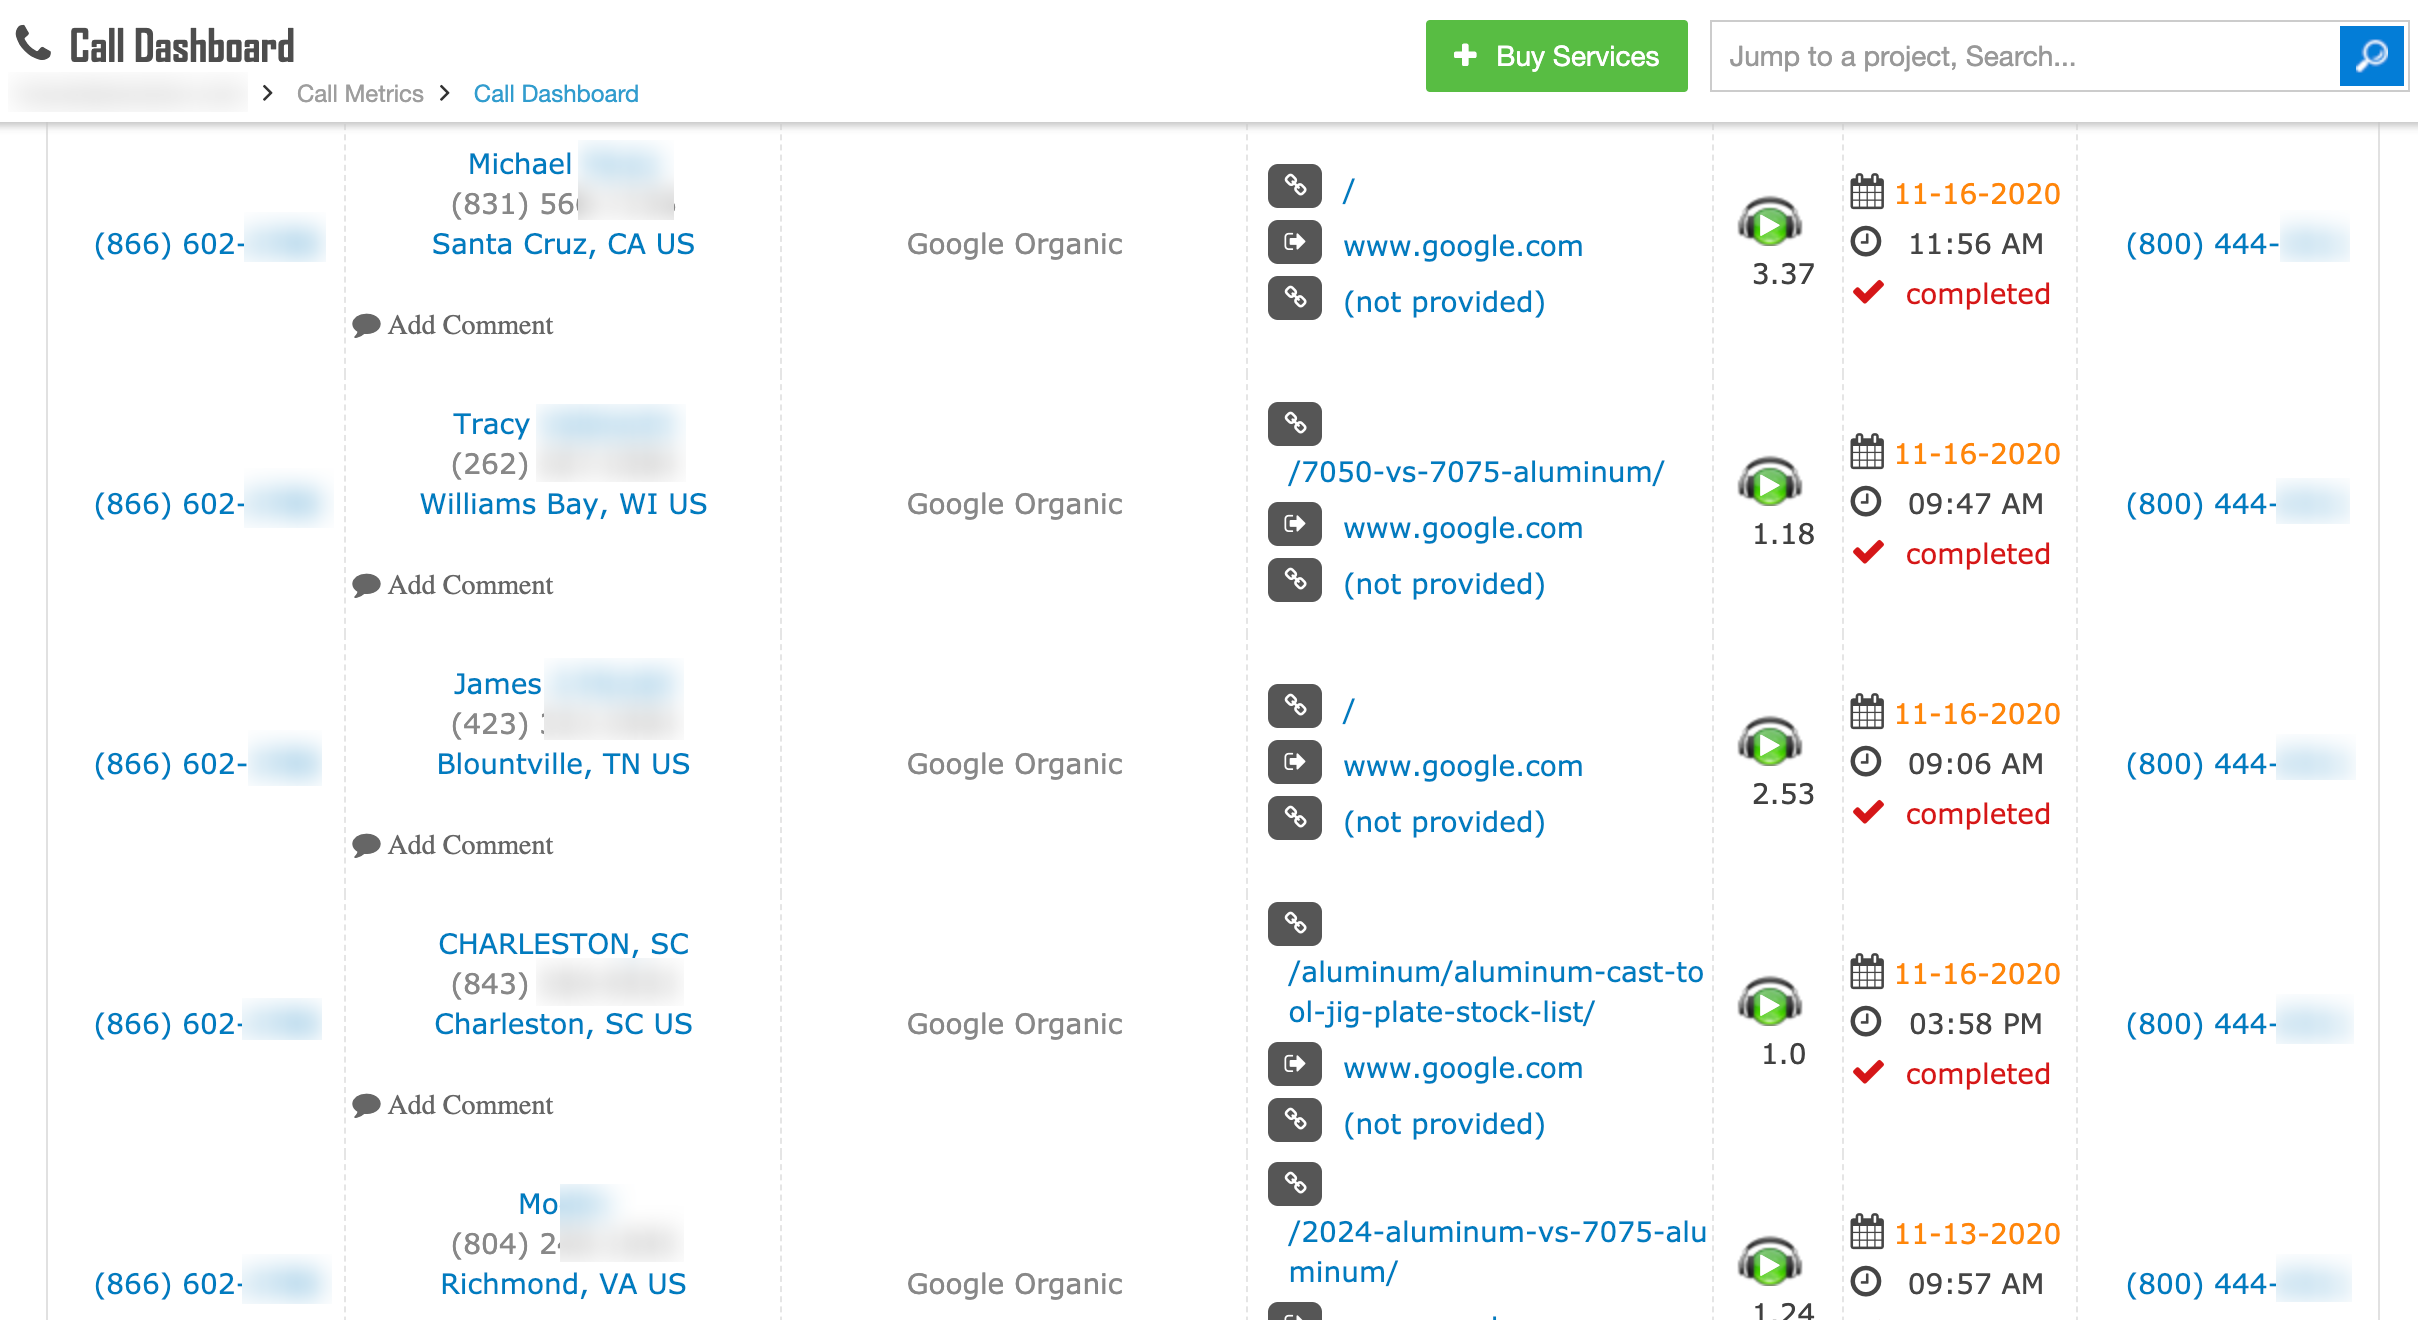Screen dimensions: 2418x1320
Task: Open /aluminum/aluminum-cast-tool-jig-plate-stock-list/ link
Action: click(1495, 992)
